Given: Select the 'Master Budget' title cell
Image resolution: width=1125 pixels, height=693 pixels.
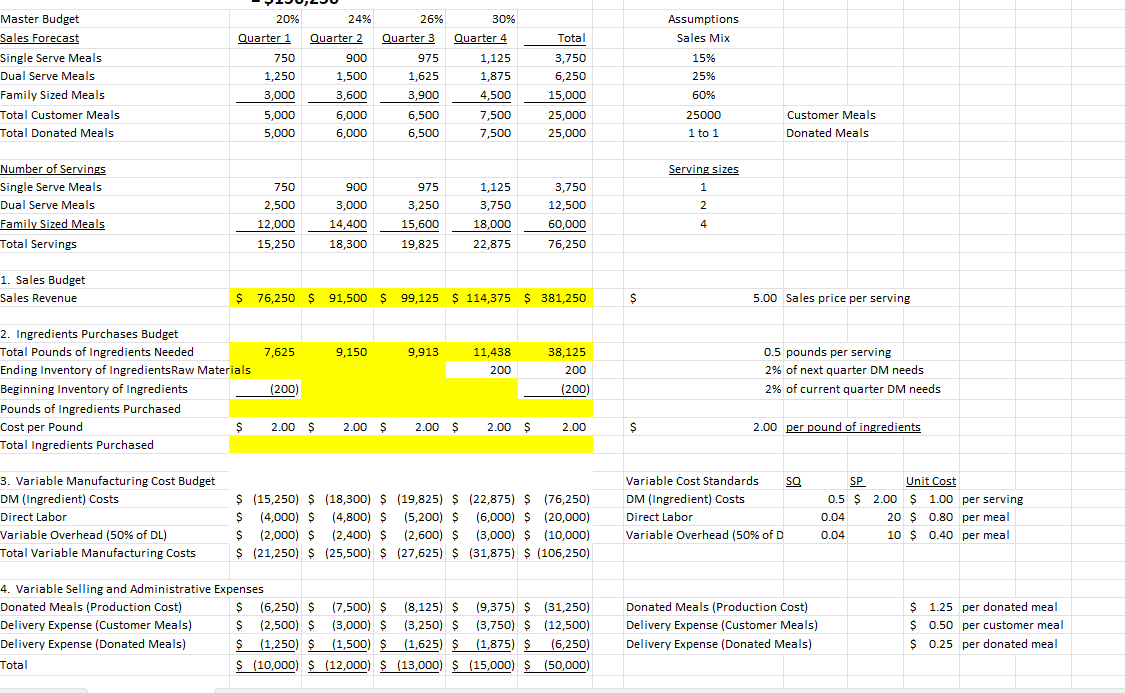Looking at the screenshot, I should pyautogui.click(x=39, y=19).
